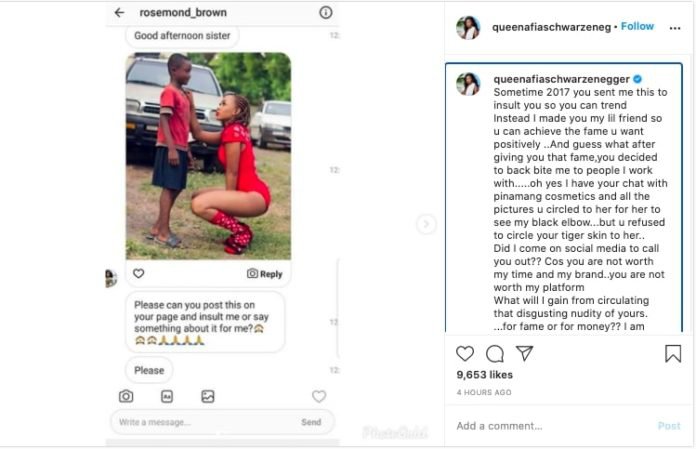This screenshot has height=449, width=696.
Task: Tap the back arrow beside rosemond_brown
Action: pyautogui.click(x=119, y=12)
